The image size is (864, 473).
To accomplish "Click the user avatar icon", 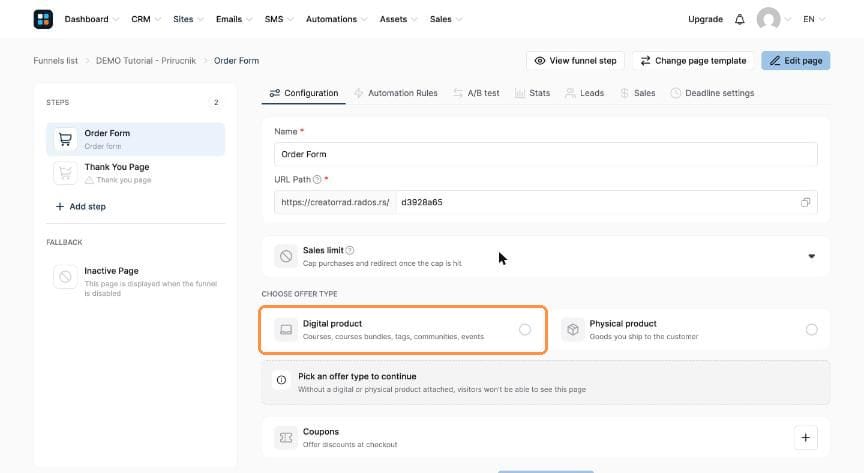I will pyautogui.click(x=768, y=19).
